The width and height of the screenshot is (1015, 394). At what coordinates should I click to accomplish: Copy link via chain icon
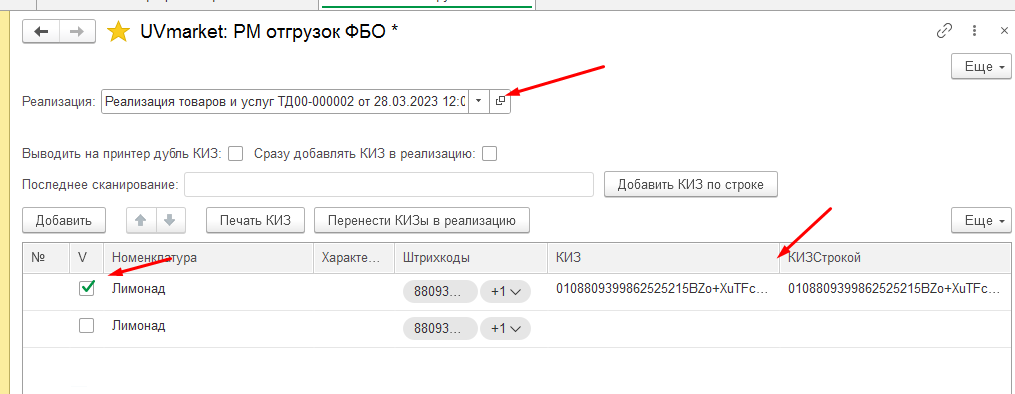[x=944, y=30]
